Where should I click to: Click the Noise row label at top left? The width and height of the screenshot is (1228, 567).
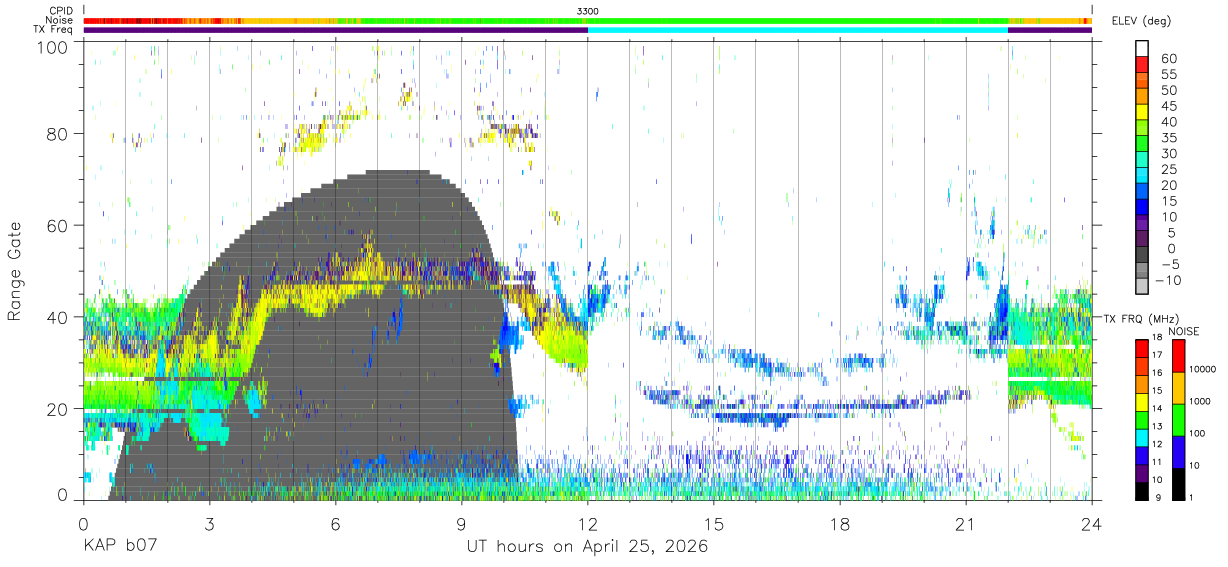59,20
